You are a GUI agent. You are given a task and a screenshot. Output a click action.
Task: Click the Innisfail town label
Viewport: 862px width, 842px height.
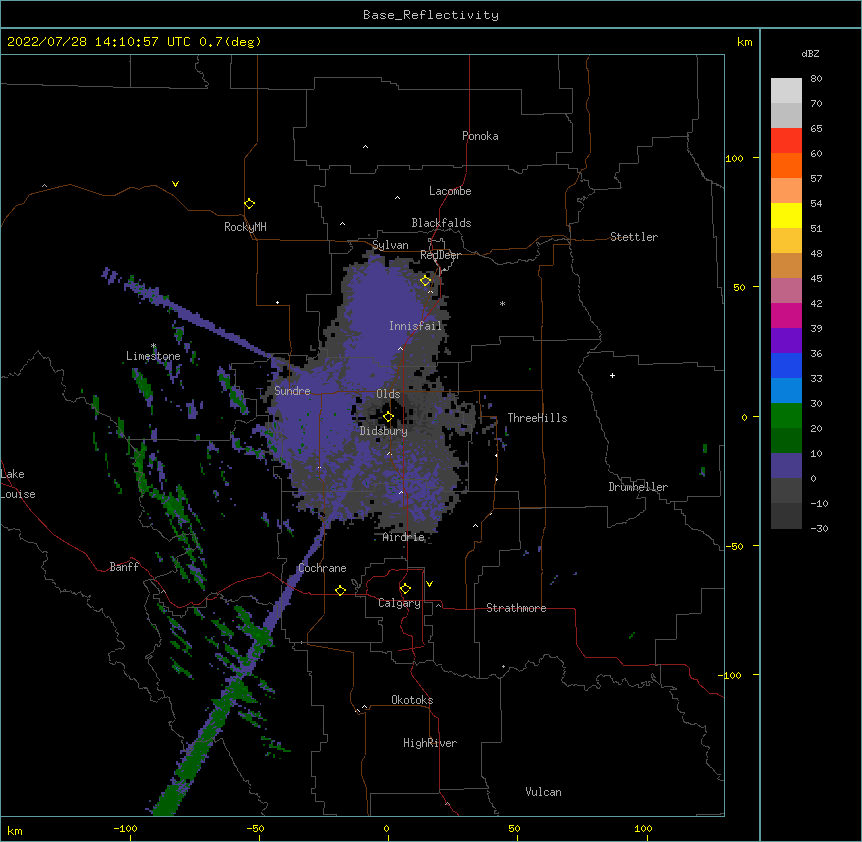point(415,326)
